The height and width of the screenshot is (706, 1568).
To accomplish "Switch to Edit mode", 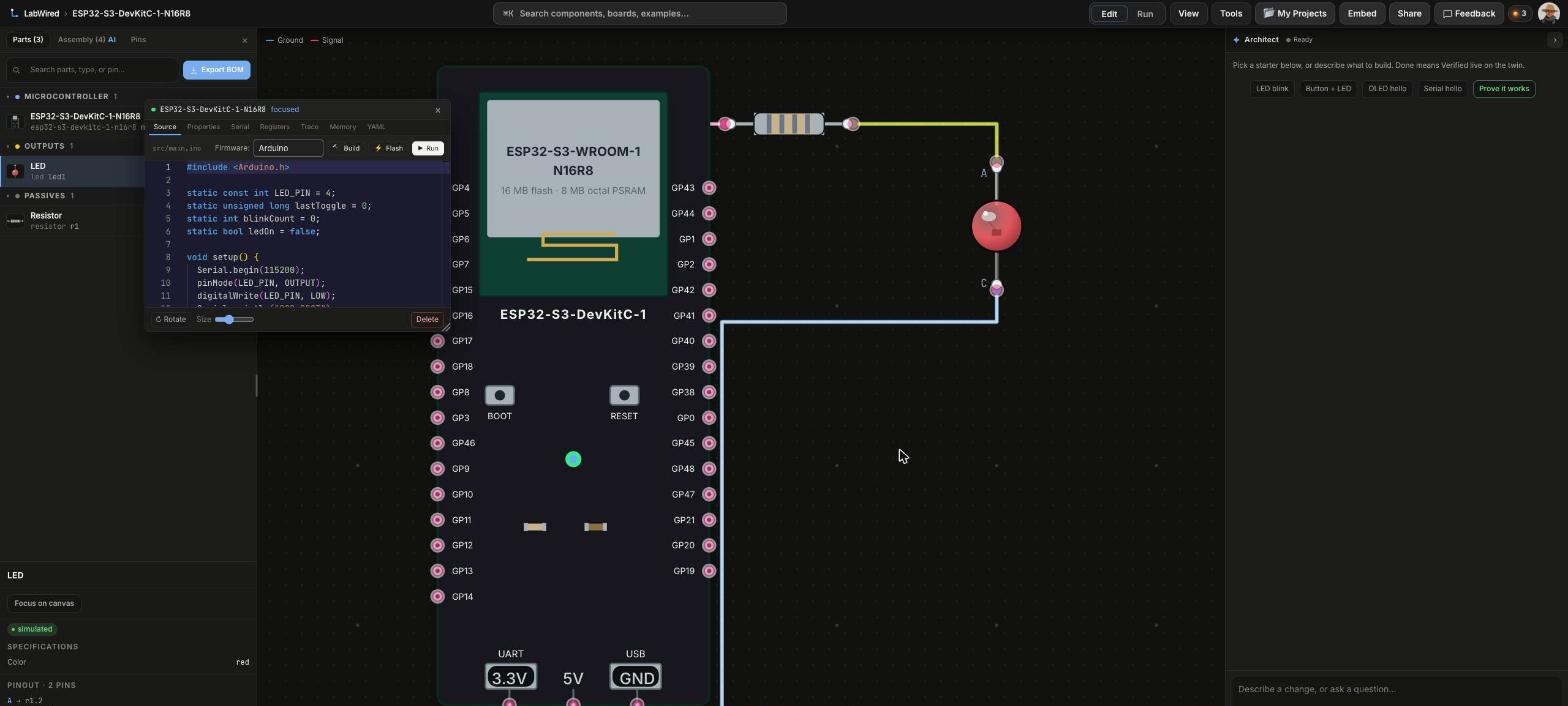I will click(x=1109, y=14).
